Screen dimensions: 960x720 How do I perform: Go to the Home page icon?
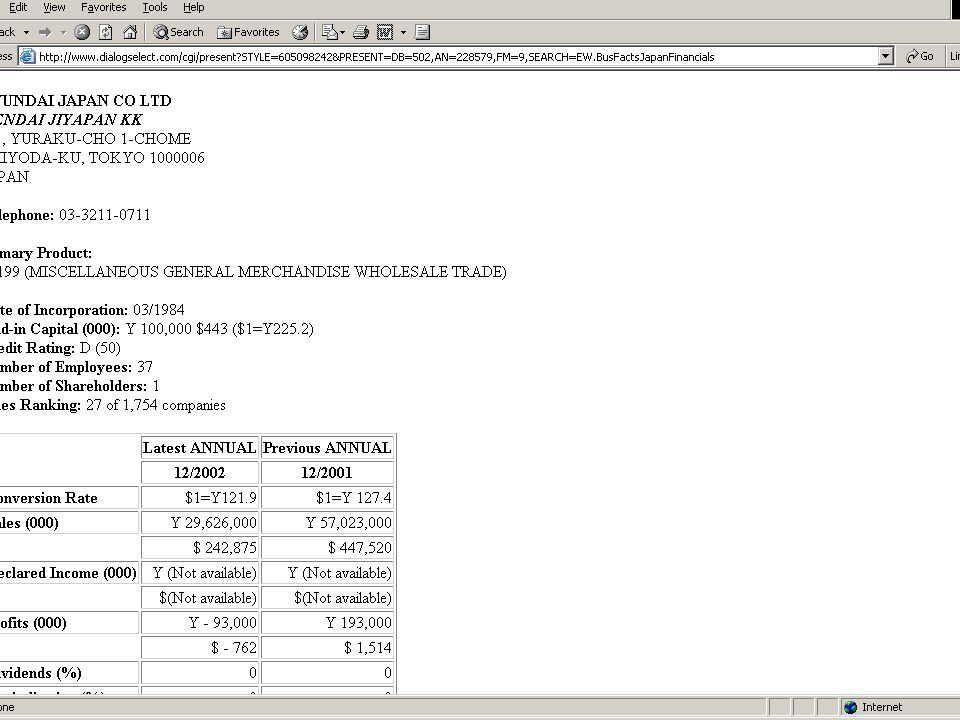click(130, 32)
